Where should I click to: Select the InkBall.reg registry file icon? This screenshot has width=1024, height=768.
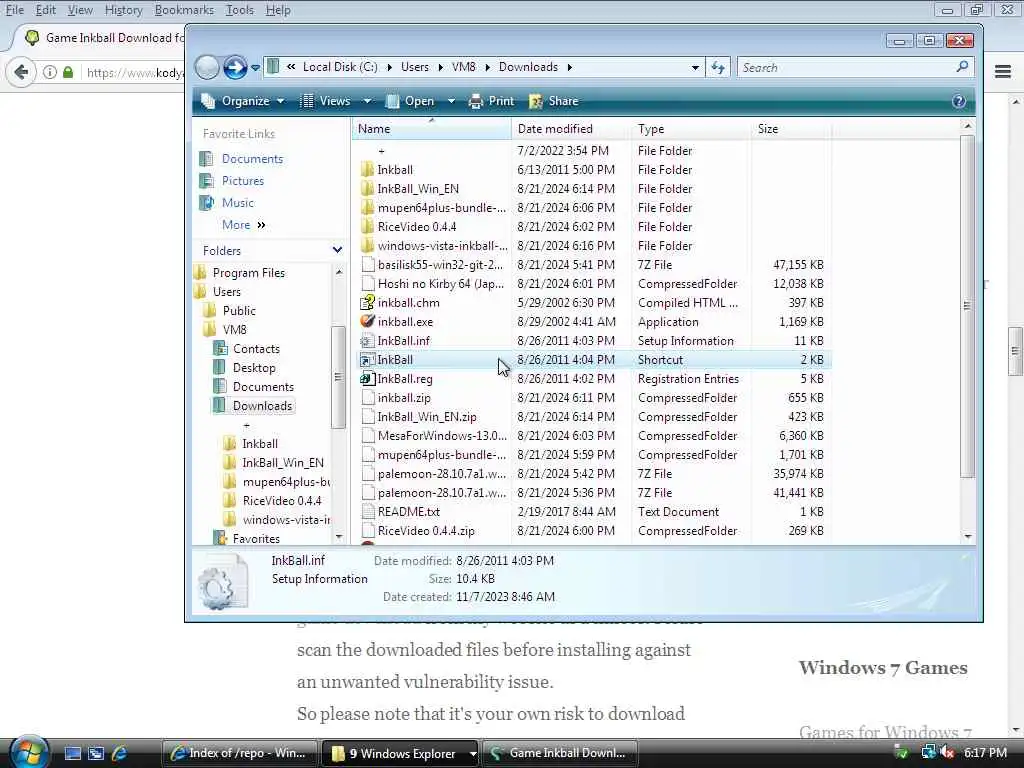tap(368, 378)
